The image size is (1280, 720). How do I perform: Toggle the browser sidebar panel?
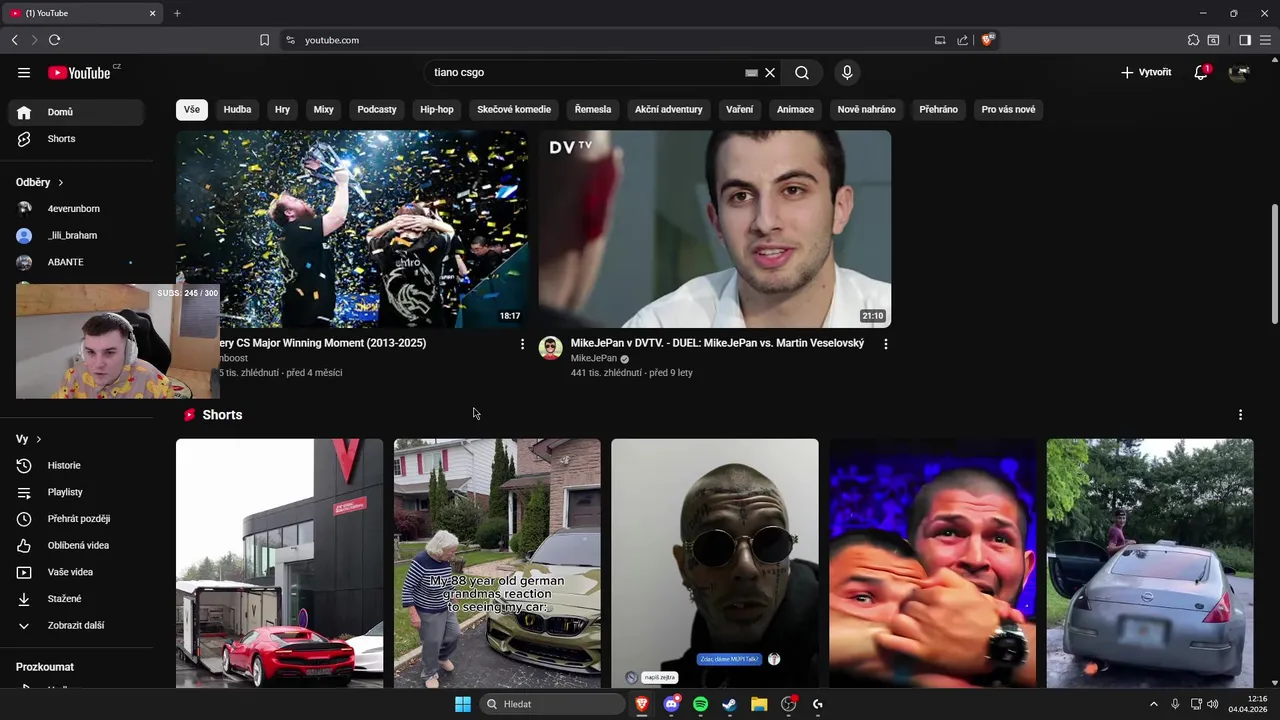(x=1245, y=40)
